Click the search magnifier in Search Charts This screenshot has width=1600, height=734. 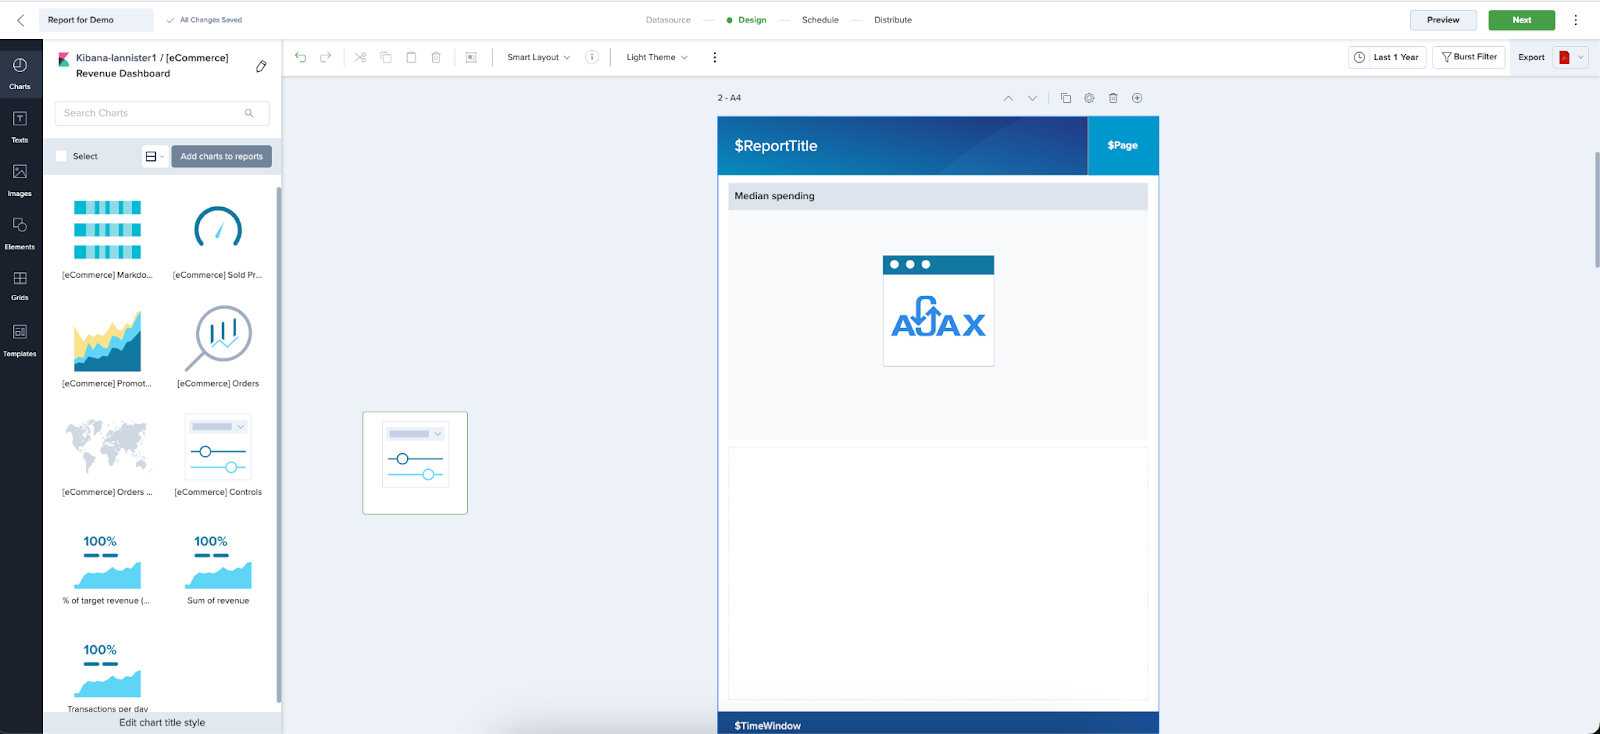click(249, 113)
